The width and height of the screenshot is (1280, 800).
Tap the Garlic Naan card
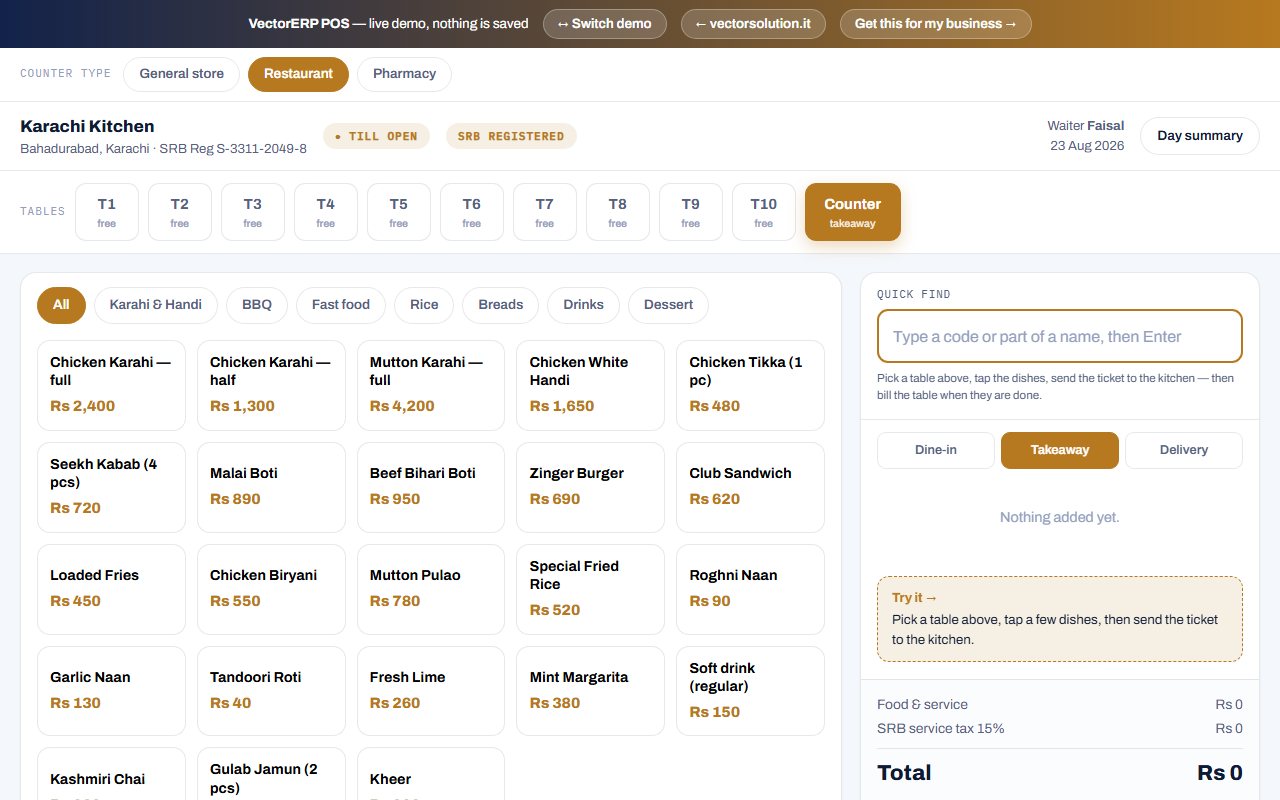[x=111, y=691]
